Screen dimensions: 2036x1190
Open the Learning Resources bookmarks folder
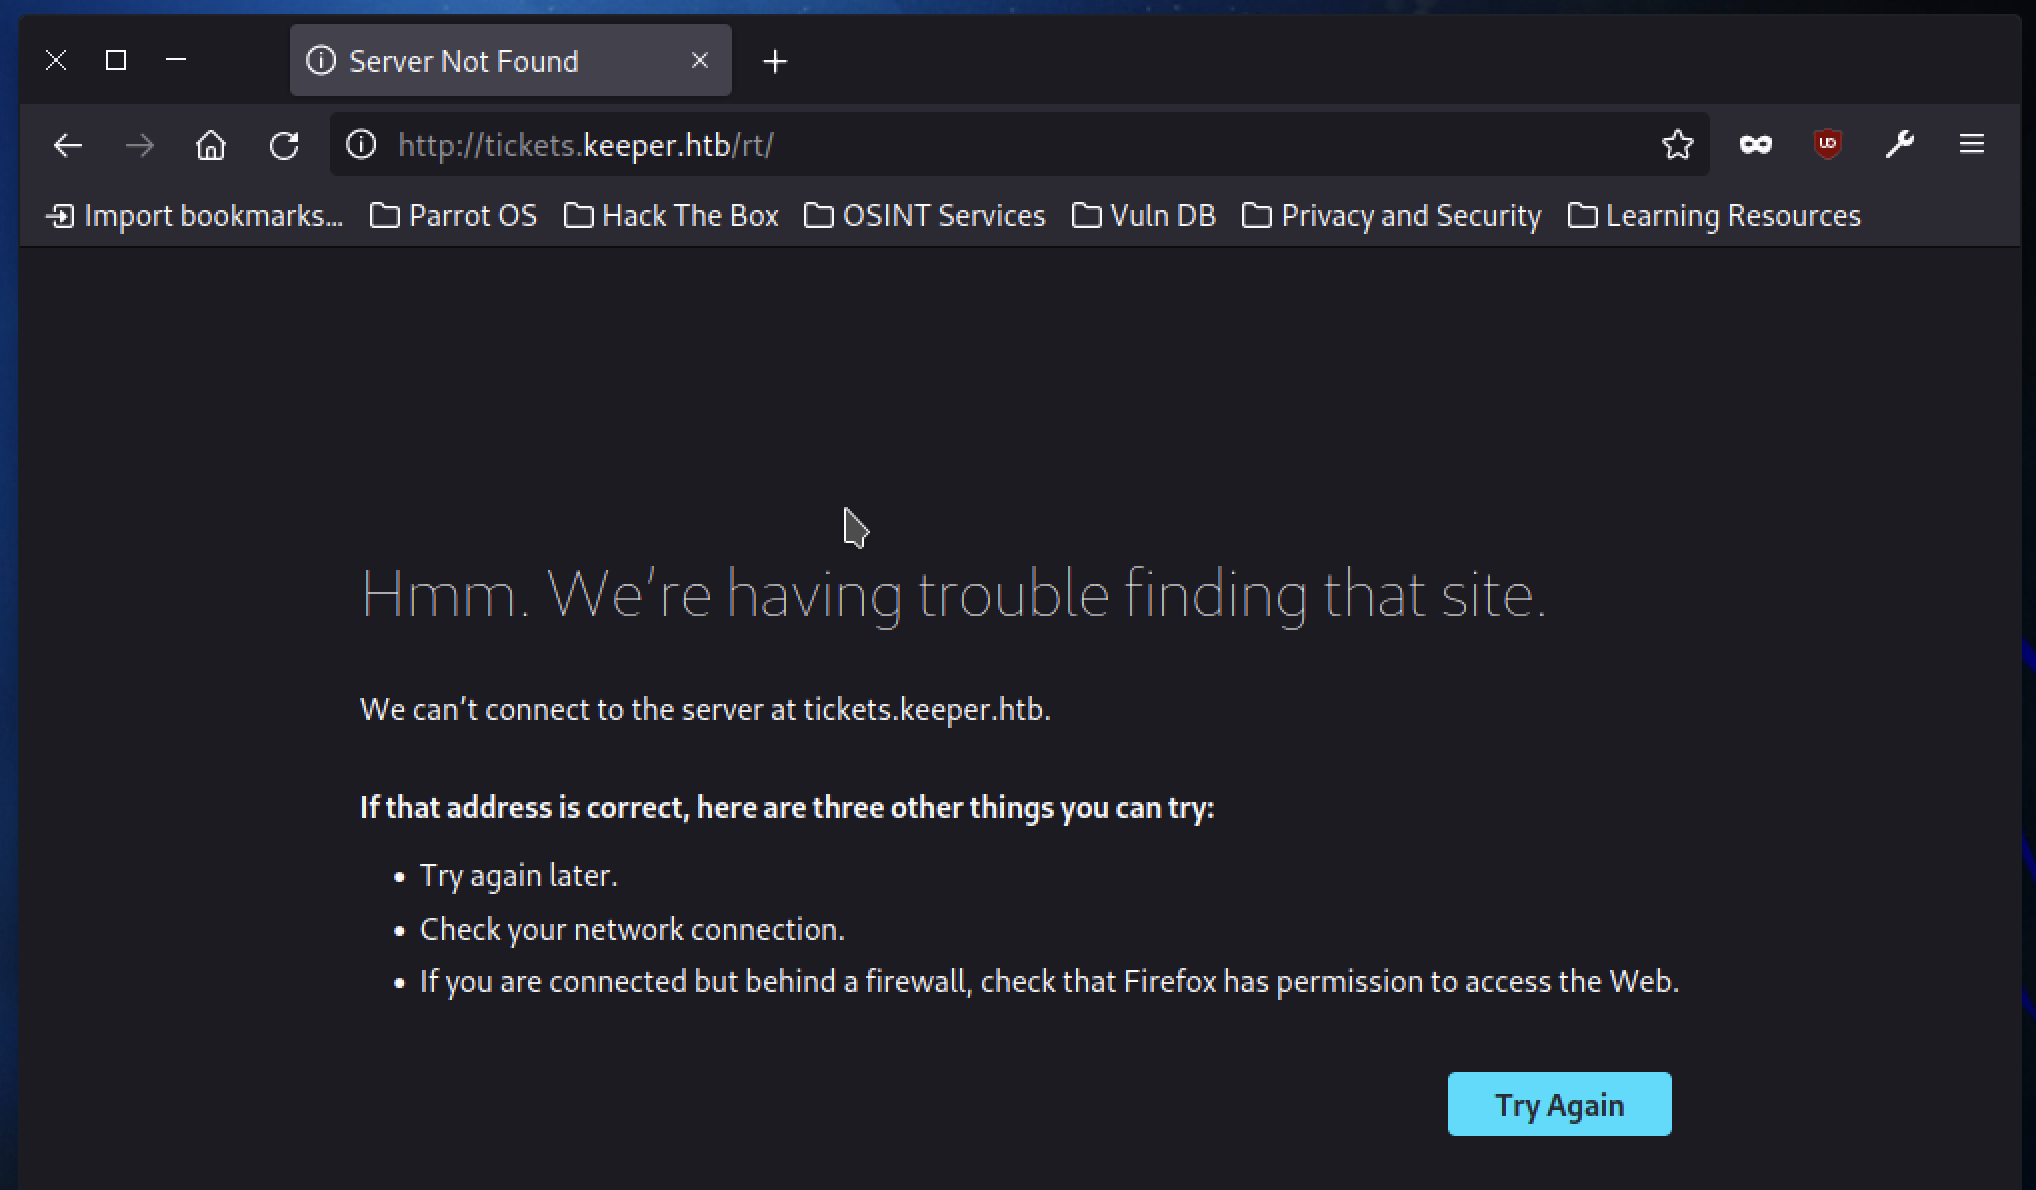click(x=1714, y=216)
